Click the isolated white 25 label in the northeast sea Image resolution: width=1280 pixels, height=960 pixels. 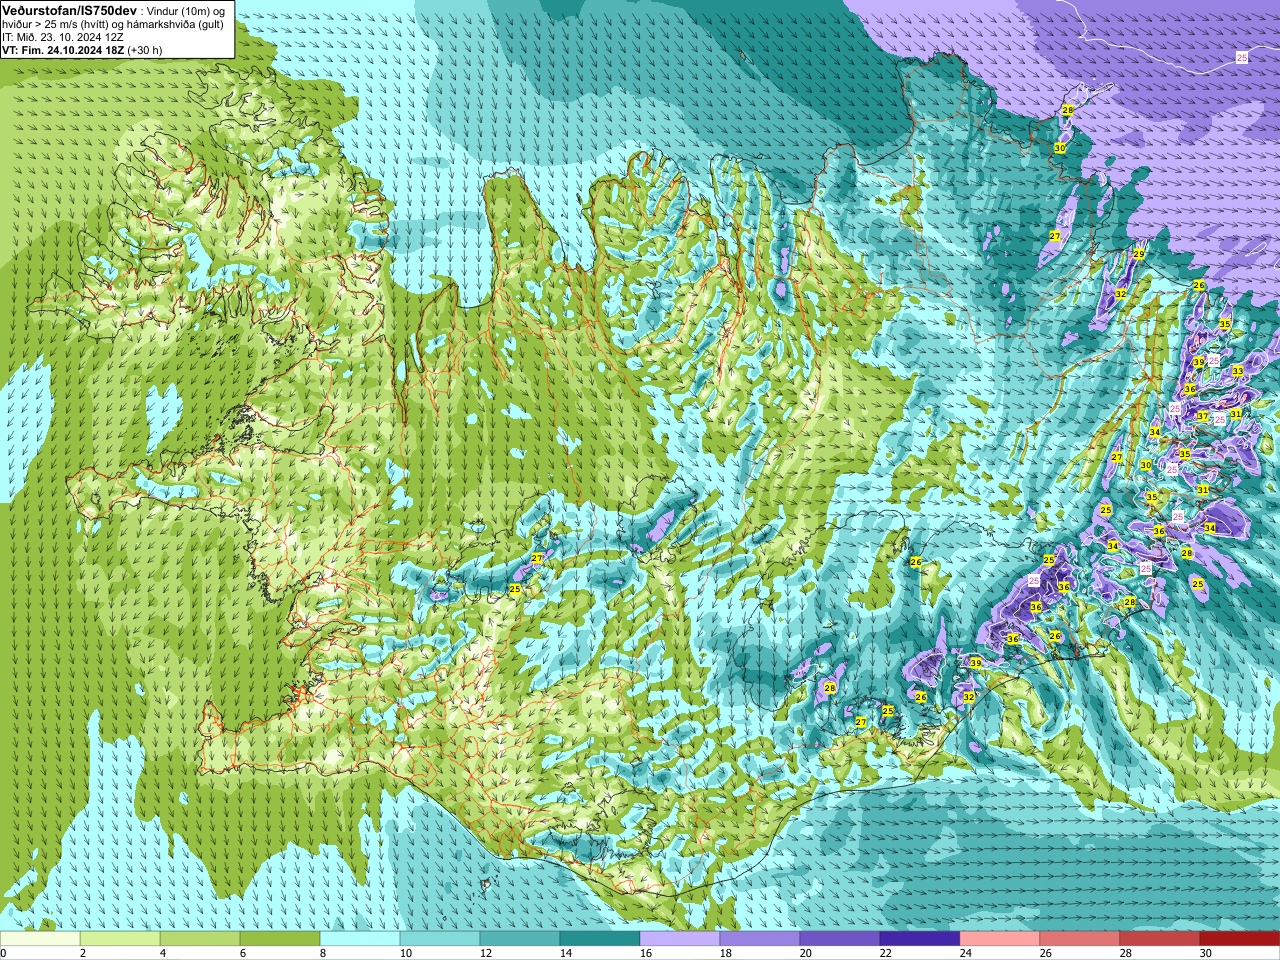click(x=1242, y=58)
